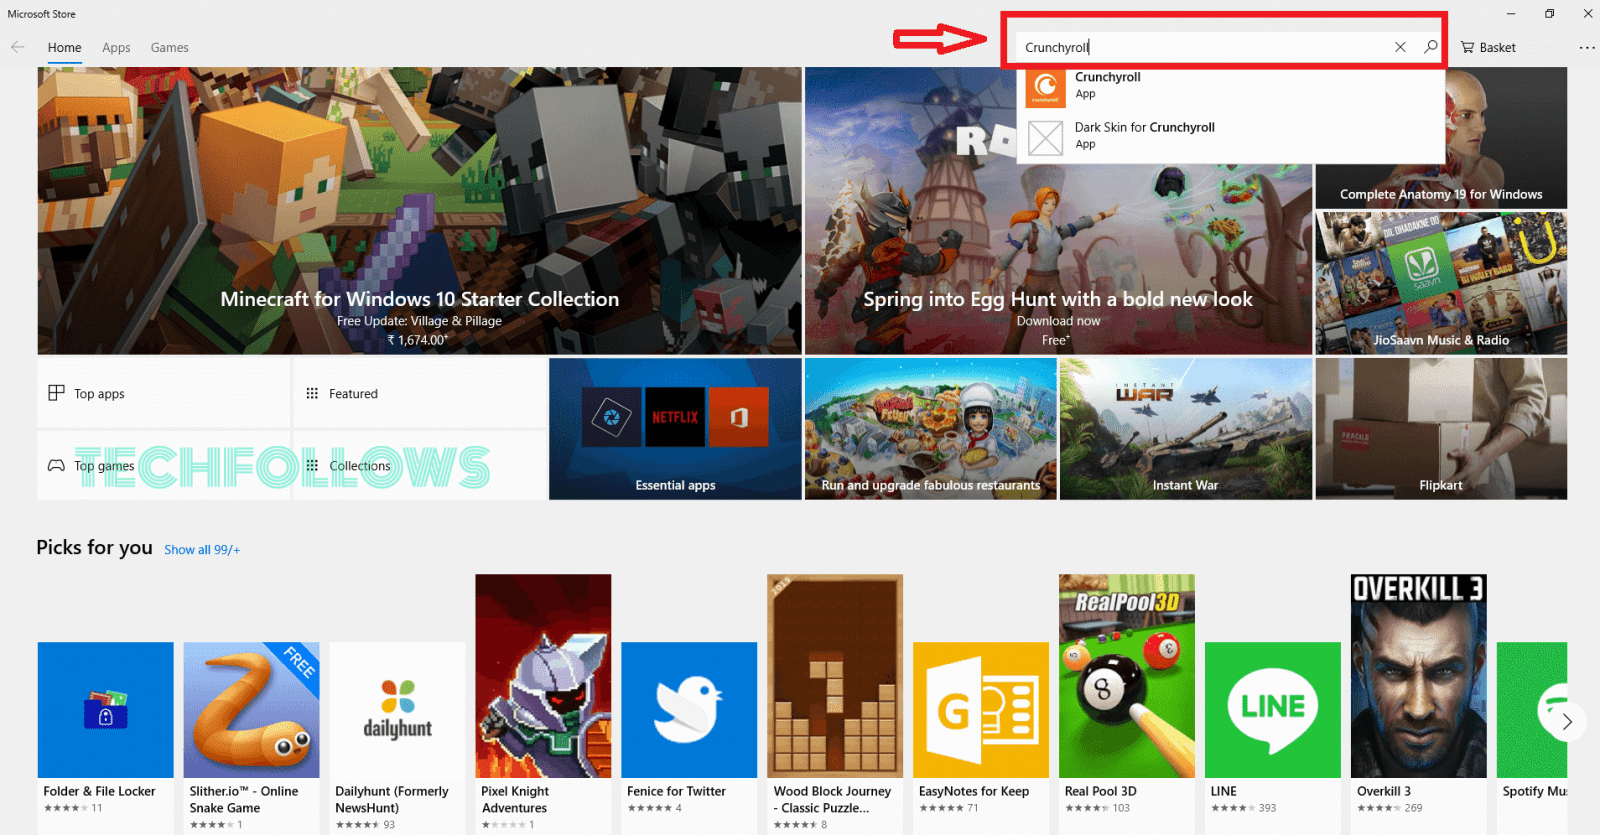Click the Wood Block Journey title text
The image size is (1600, 835).
point(832,799)
